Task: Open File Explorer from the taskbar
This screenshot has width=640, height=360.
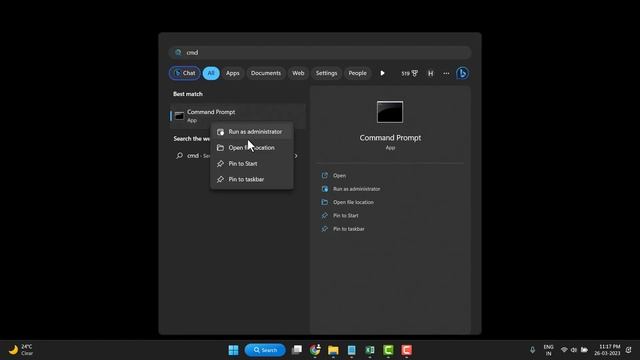Action: click(x=333, y=350)
